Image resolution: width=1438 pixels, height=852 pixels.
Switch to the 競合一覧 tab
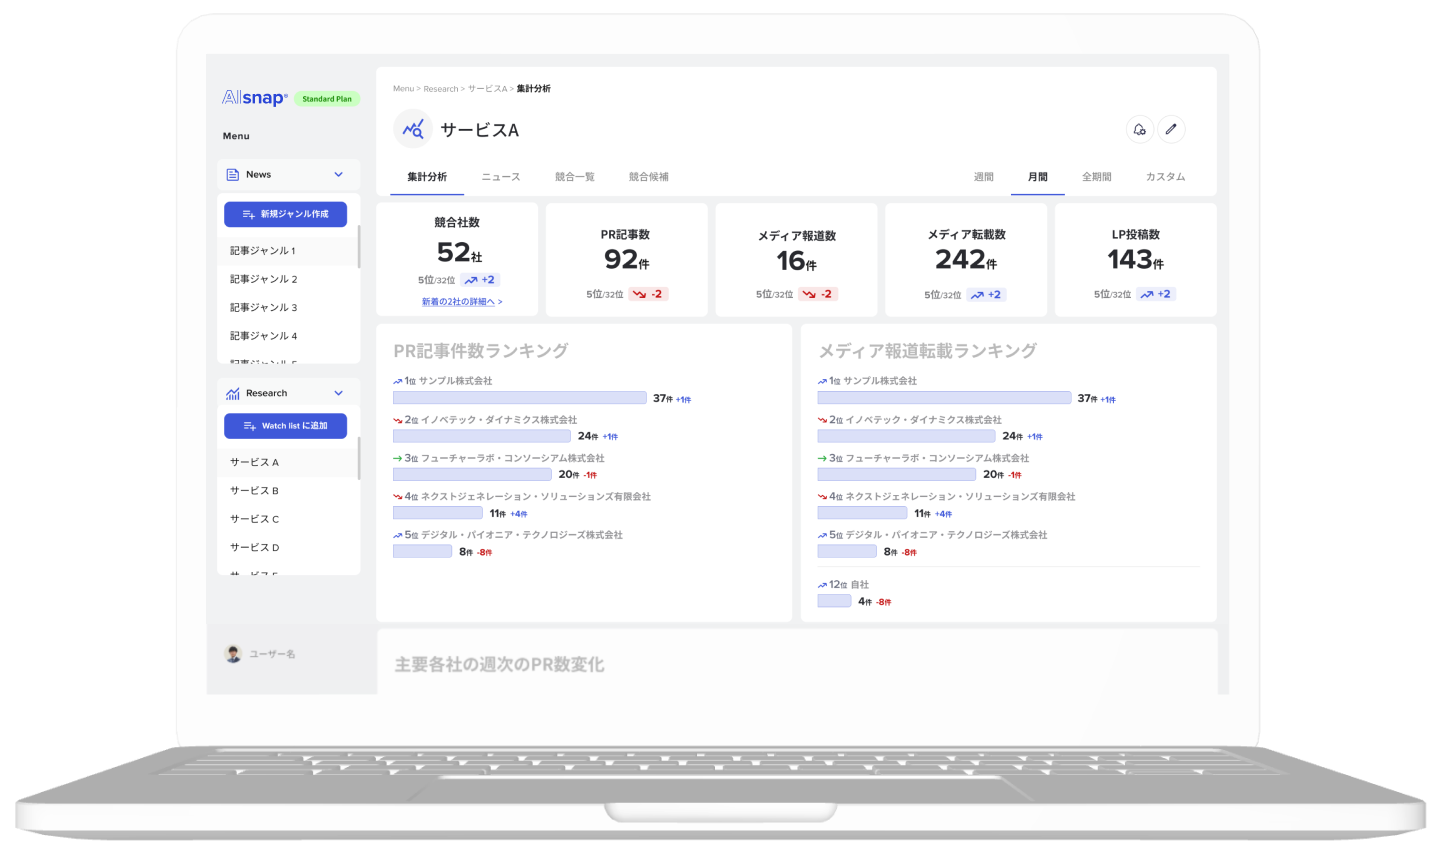coord(575,177)
